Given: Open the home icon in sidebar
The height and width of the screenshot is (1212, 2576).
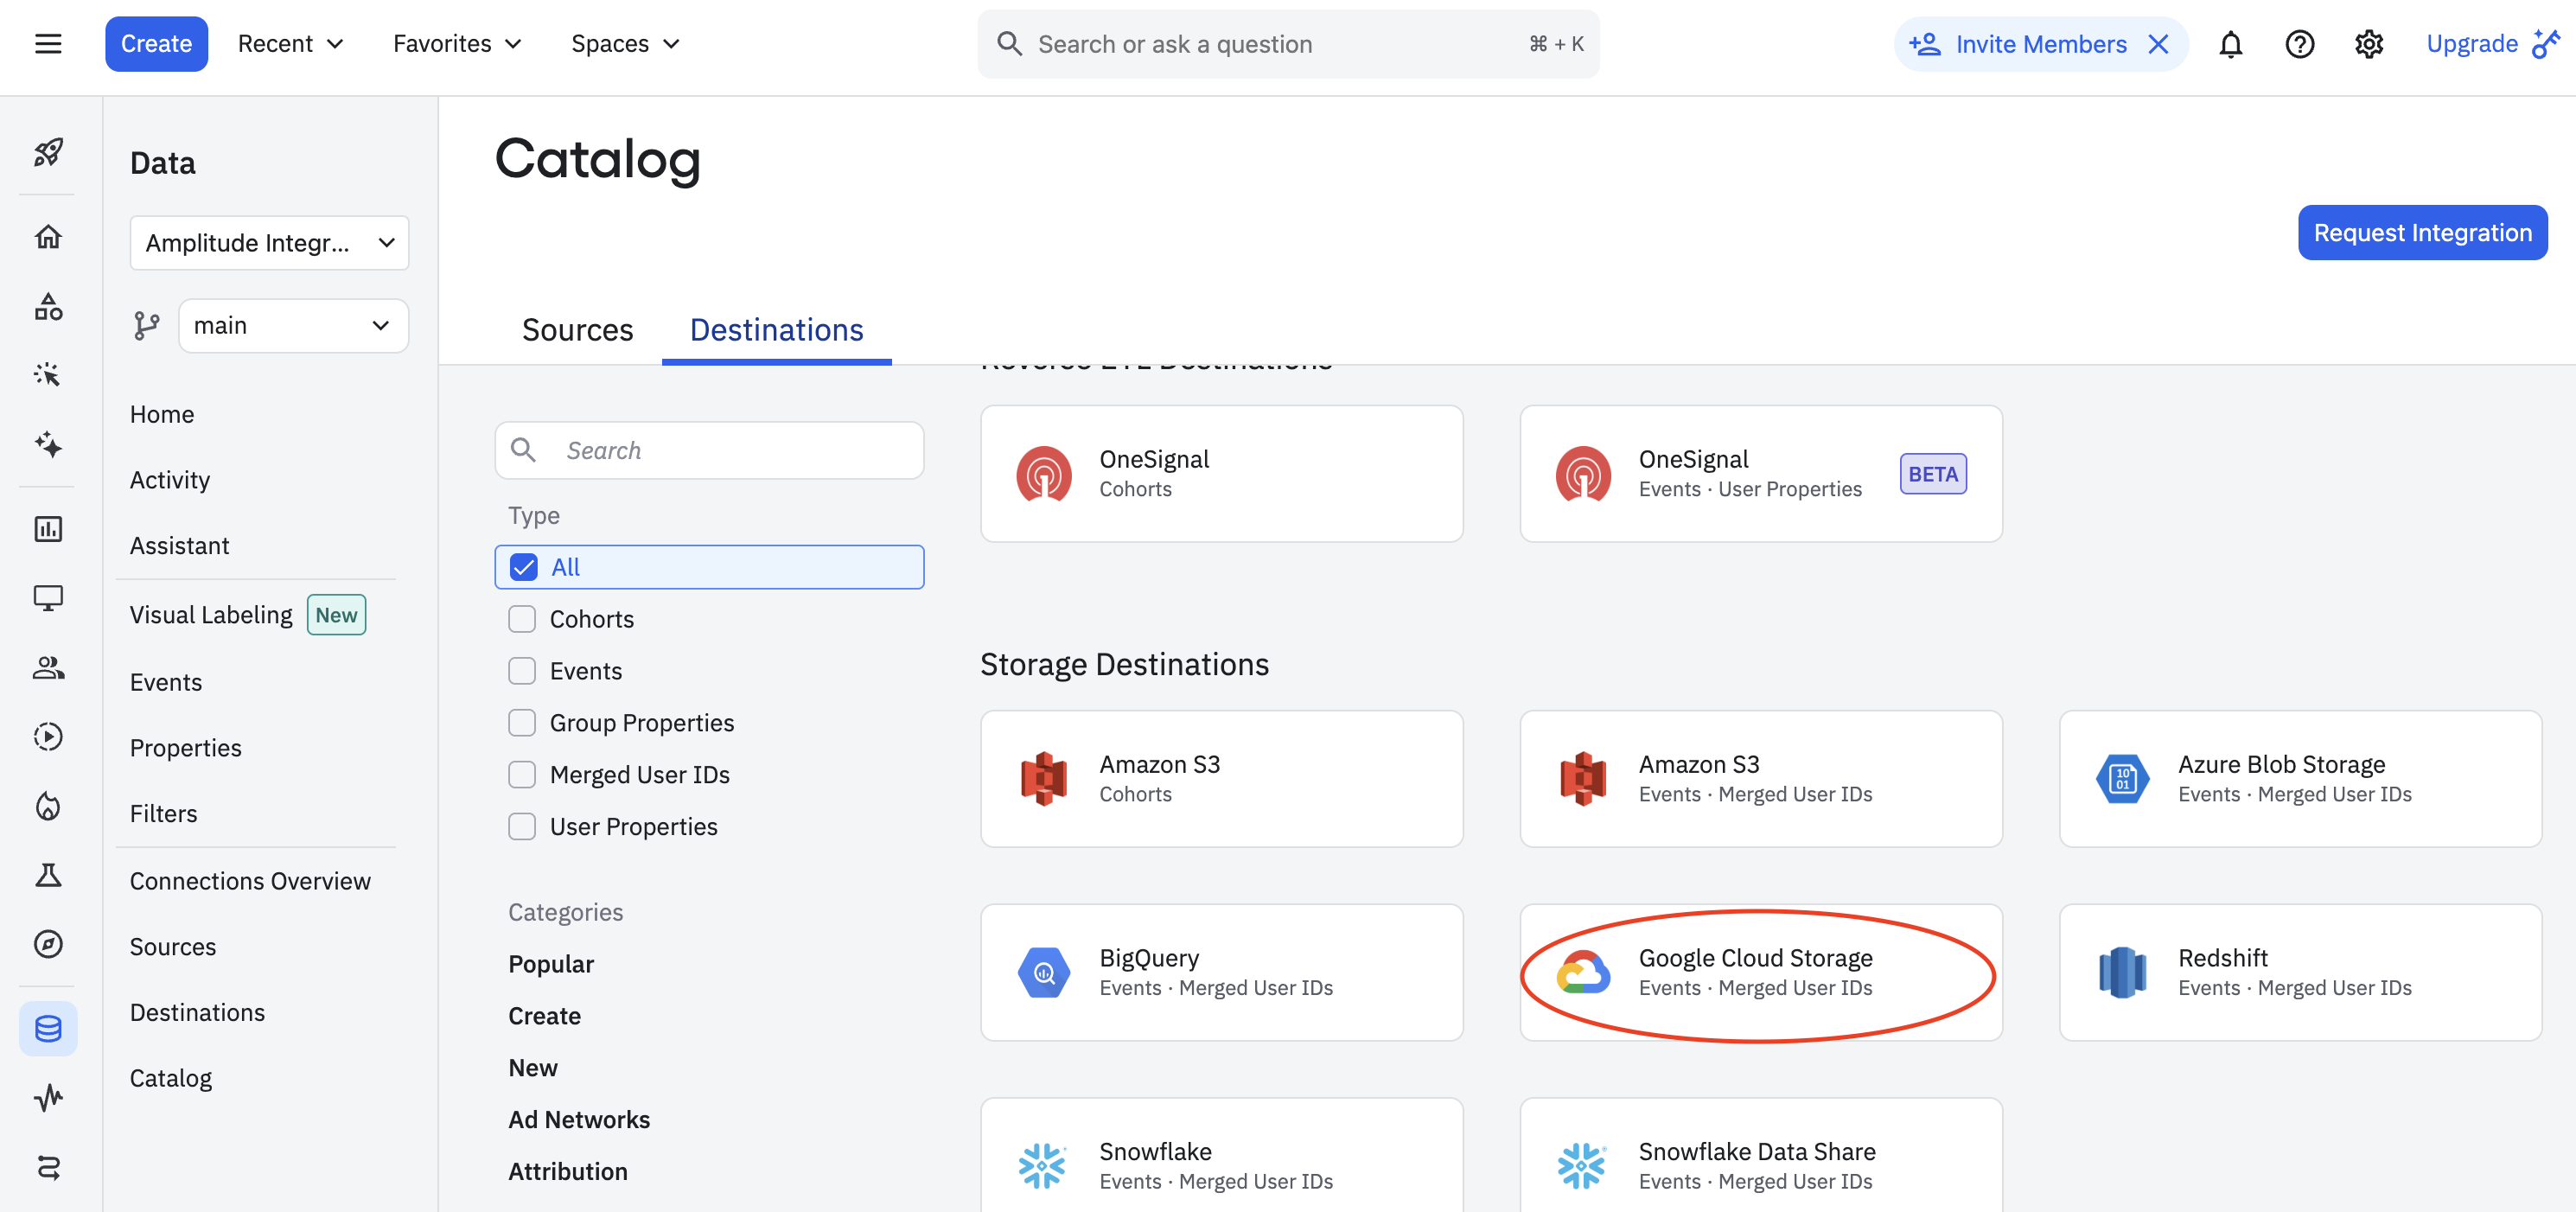Looking at the screenshot, I should coord(48,237).
